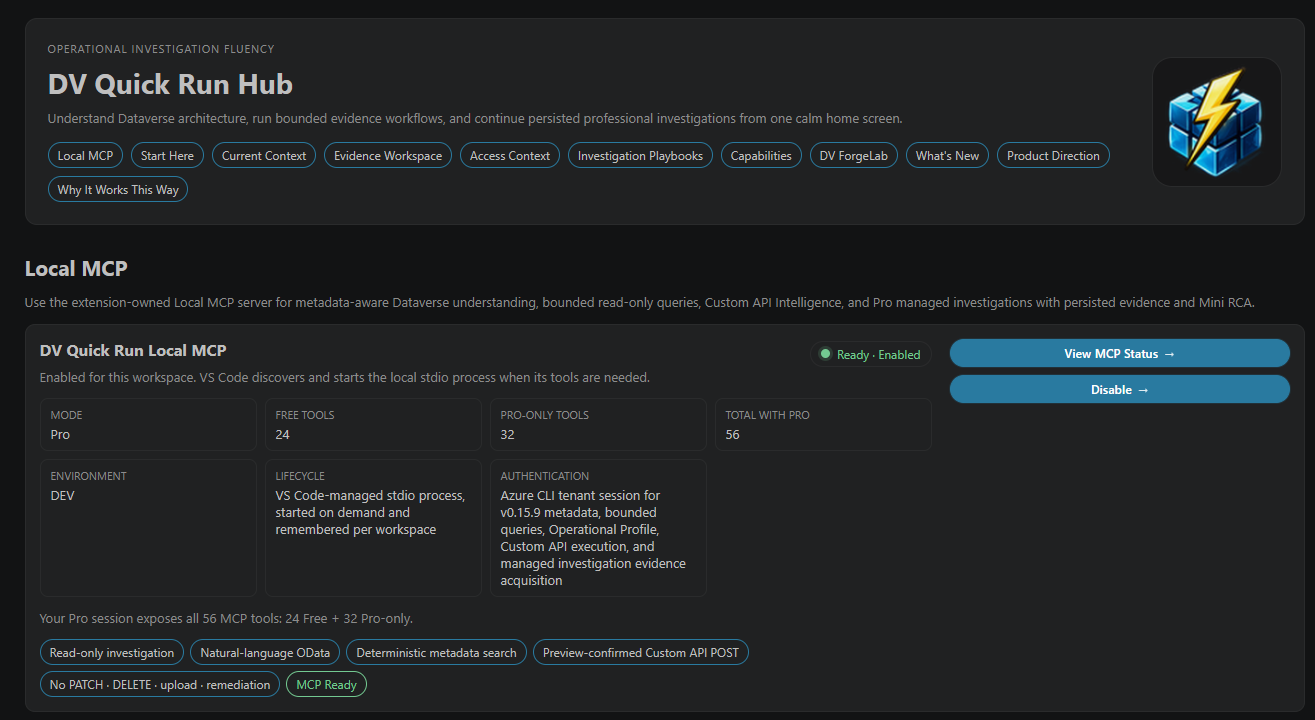Open the DV ForgeLab pill
The width and height of the screenshot is (1315, 720).
coord(854,155)
